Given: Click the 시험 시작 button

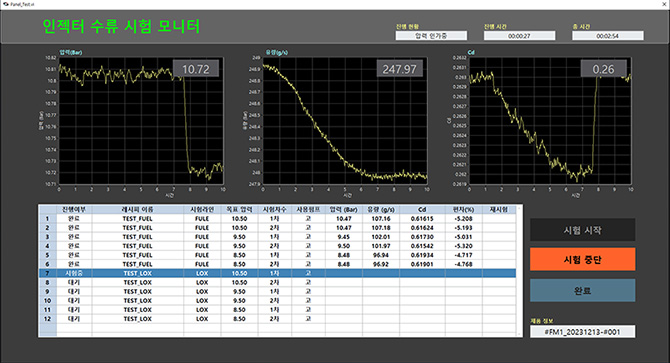Looking at the screenshot, I should (582, 230).
